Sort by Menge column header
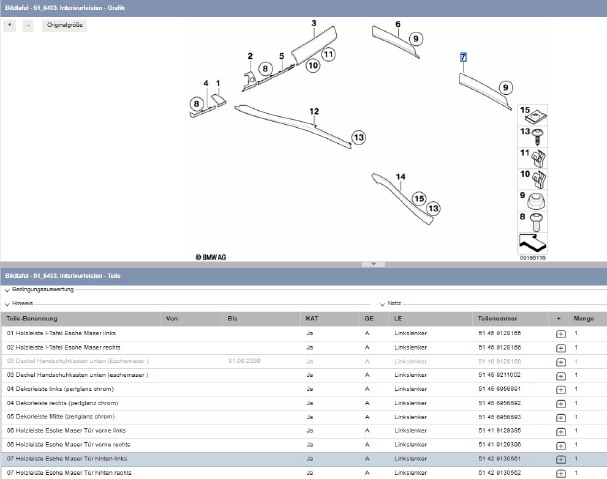The height and width of the screenshot is (479, 607). click(x=584, y=319)
